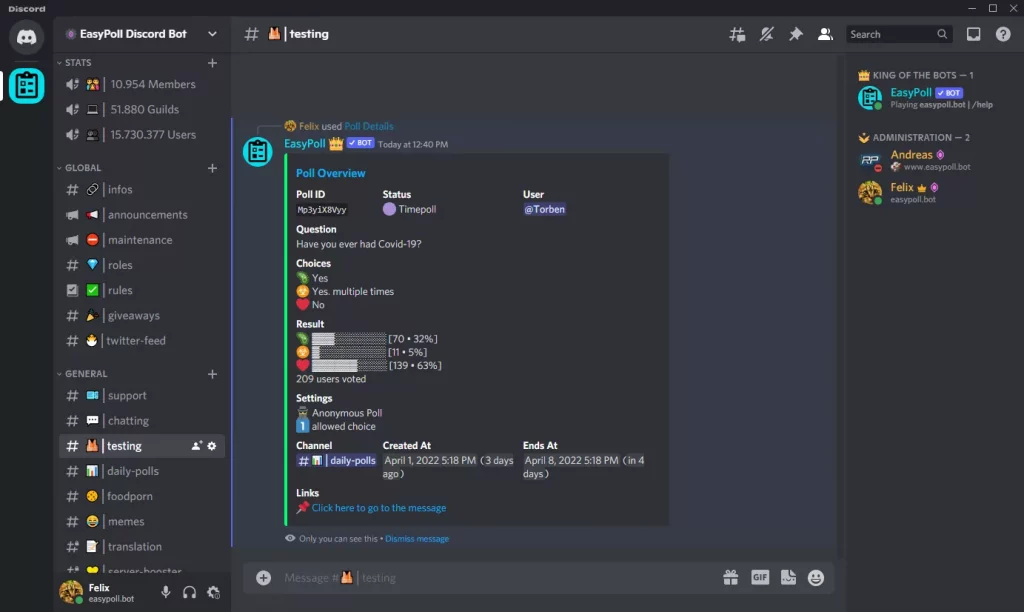
Task: Click here to go to the message
Action: tap(379, 507)
